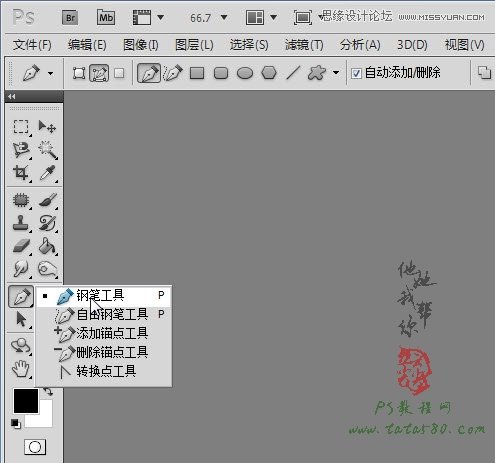
Task: Choose 删除锚点工具 from the flyout
Action: pyautogui.click(x=104, y=352)
